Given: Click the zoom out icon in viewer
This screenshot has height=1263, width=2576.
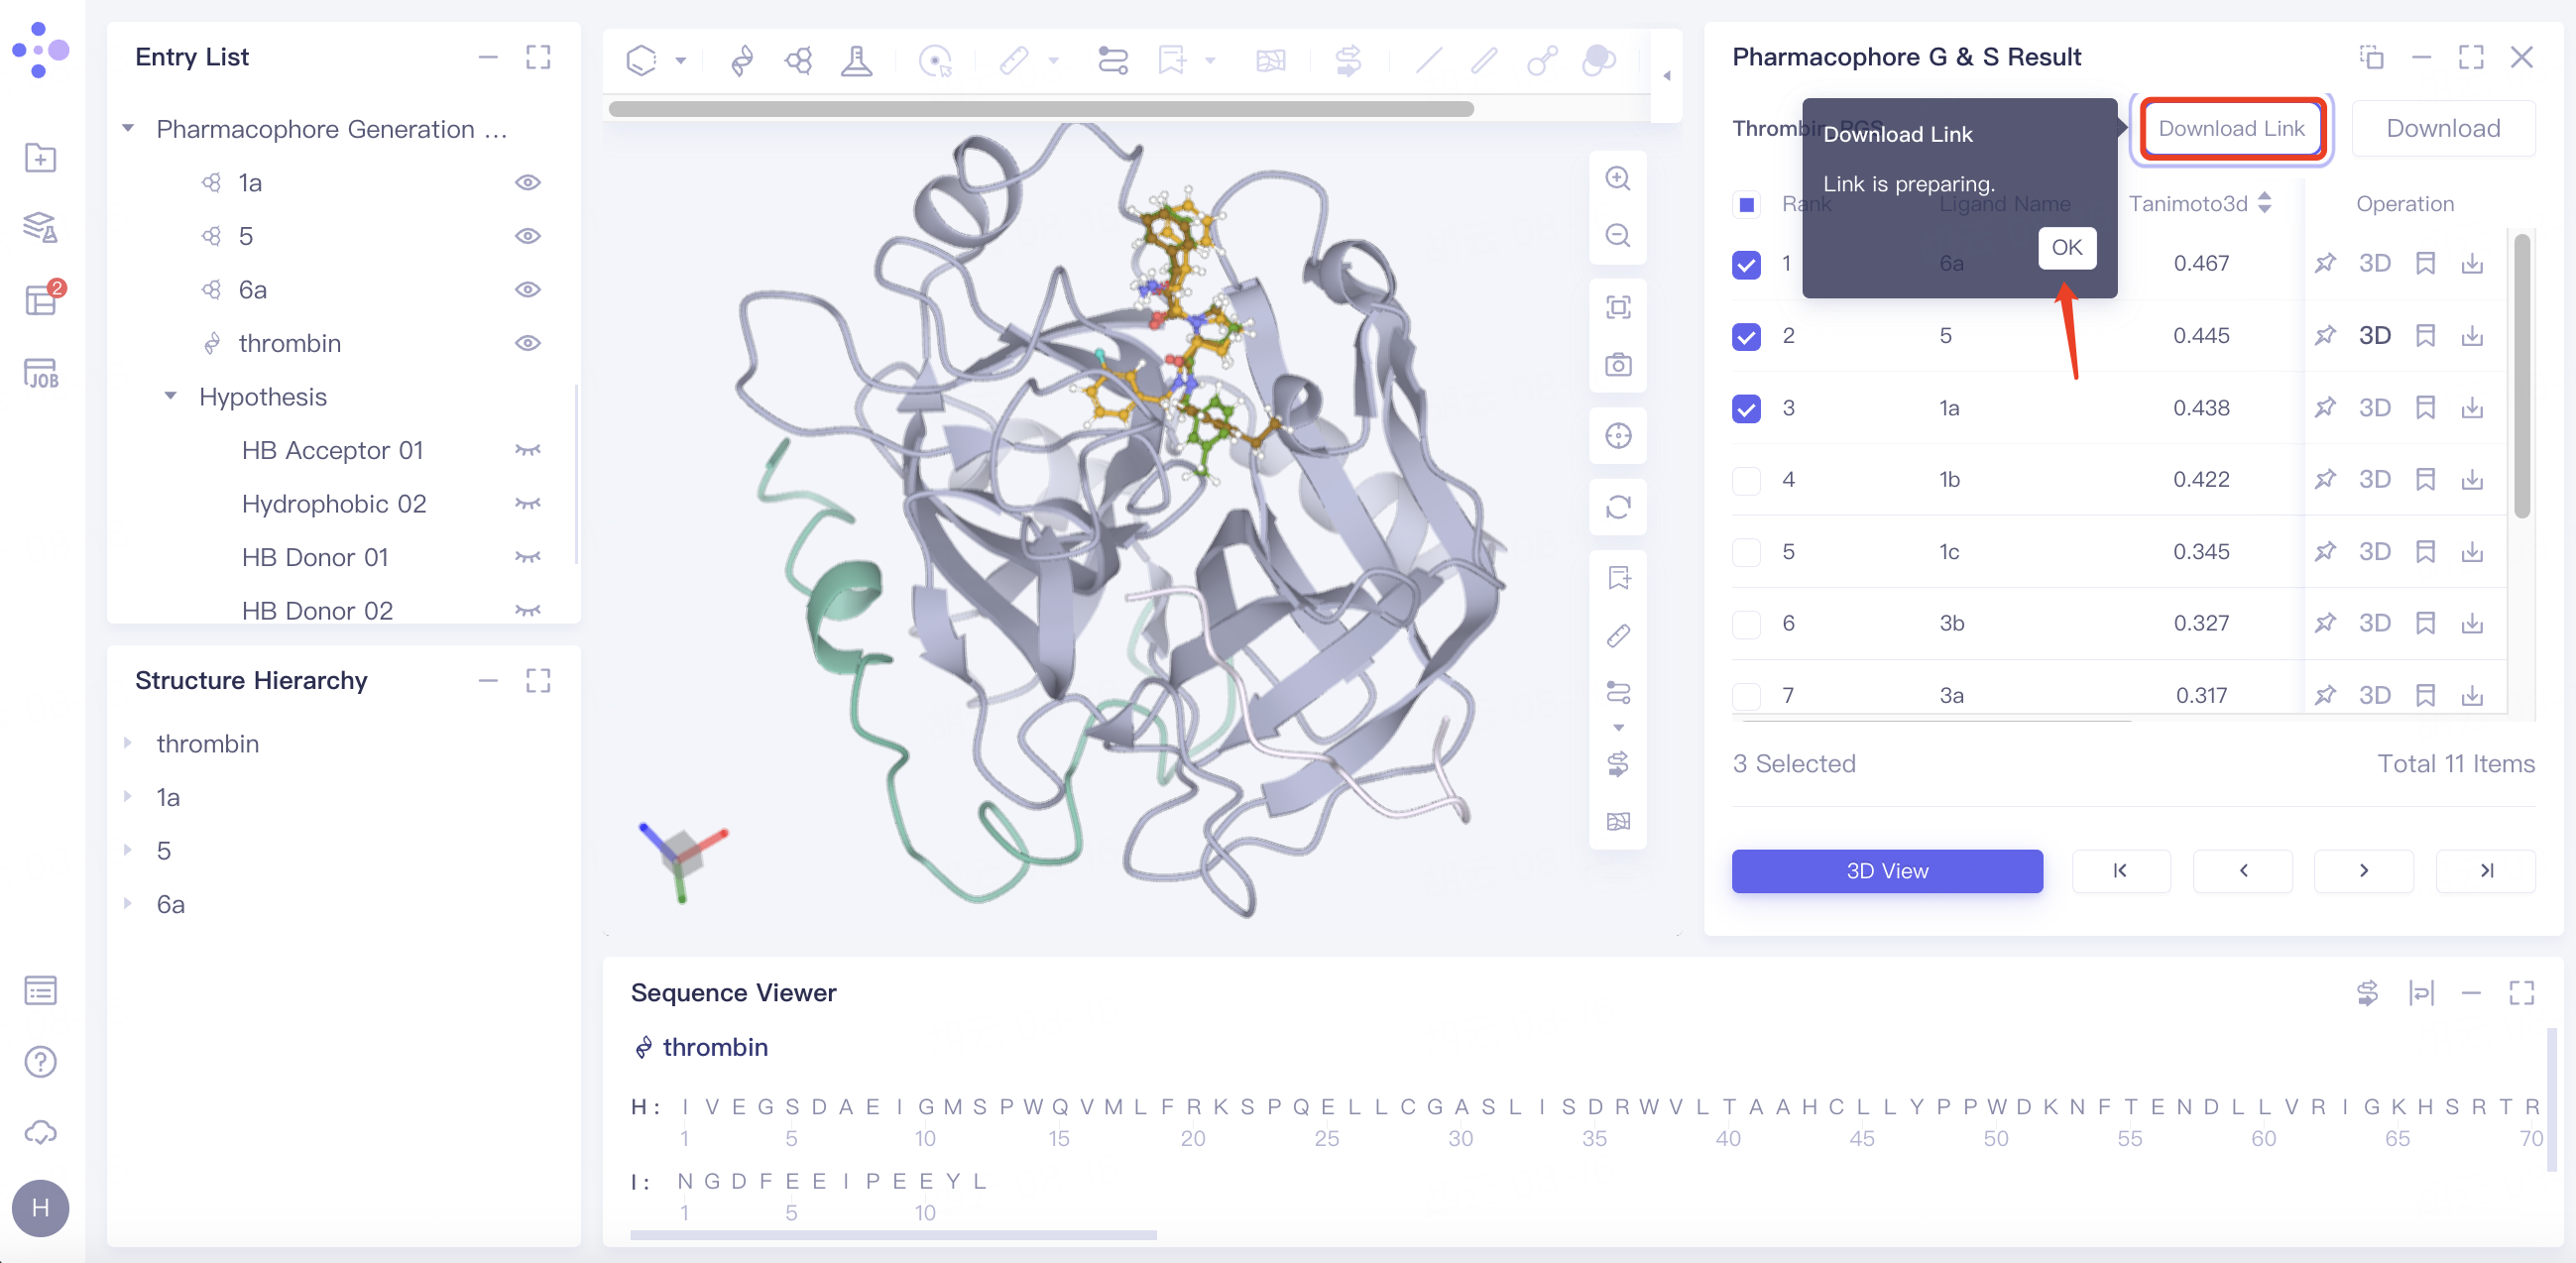Looking at the screenshot, I should click(x=1618, y=235).
